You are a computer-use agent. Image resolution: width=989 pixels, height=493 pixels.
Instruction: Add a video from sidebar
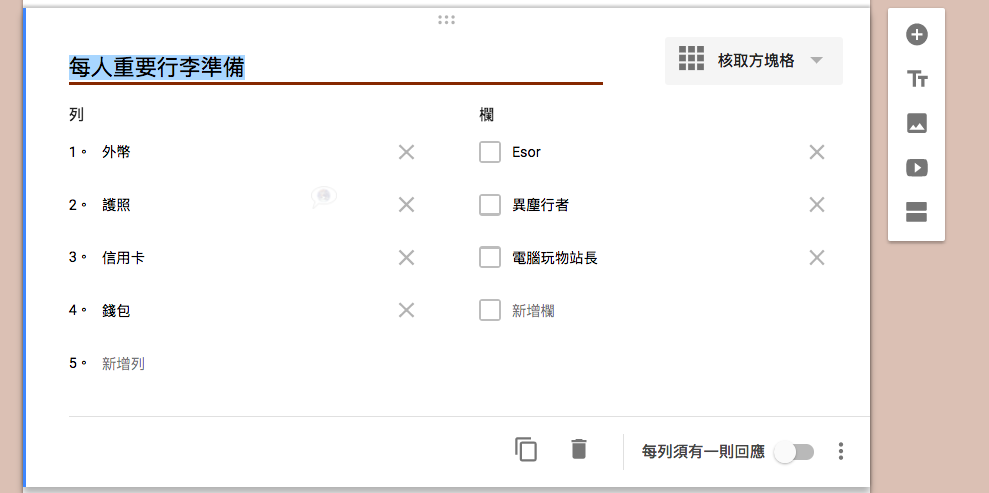click(x=916, y=168)
